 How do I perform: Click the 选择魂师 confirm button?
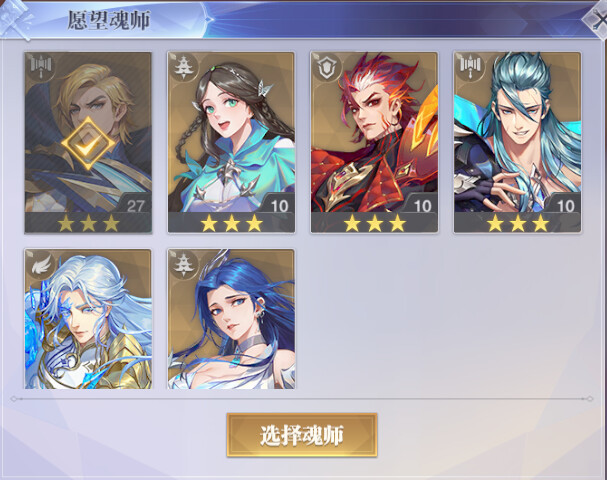(302, 435)
